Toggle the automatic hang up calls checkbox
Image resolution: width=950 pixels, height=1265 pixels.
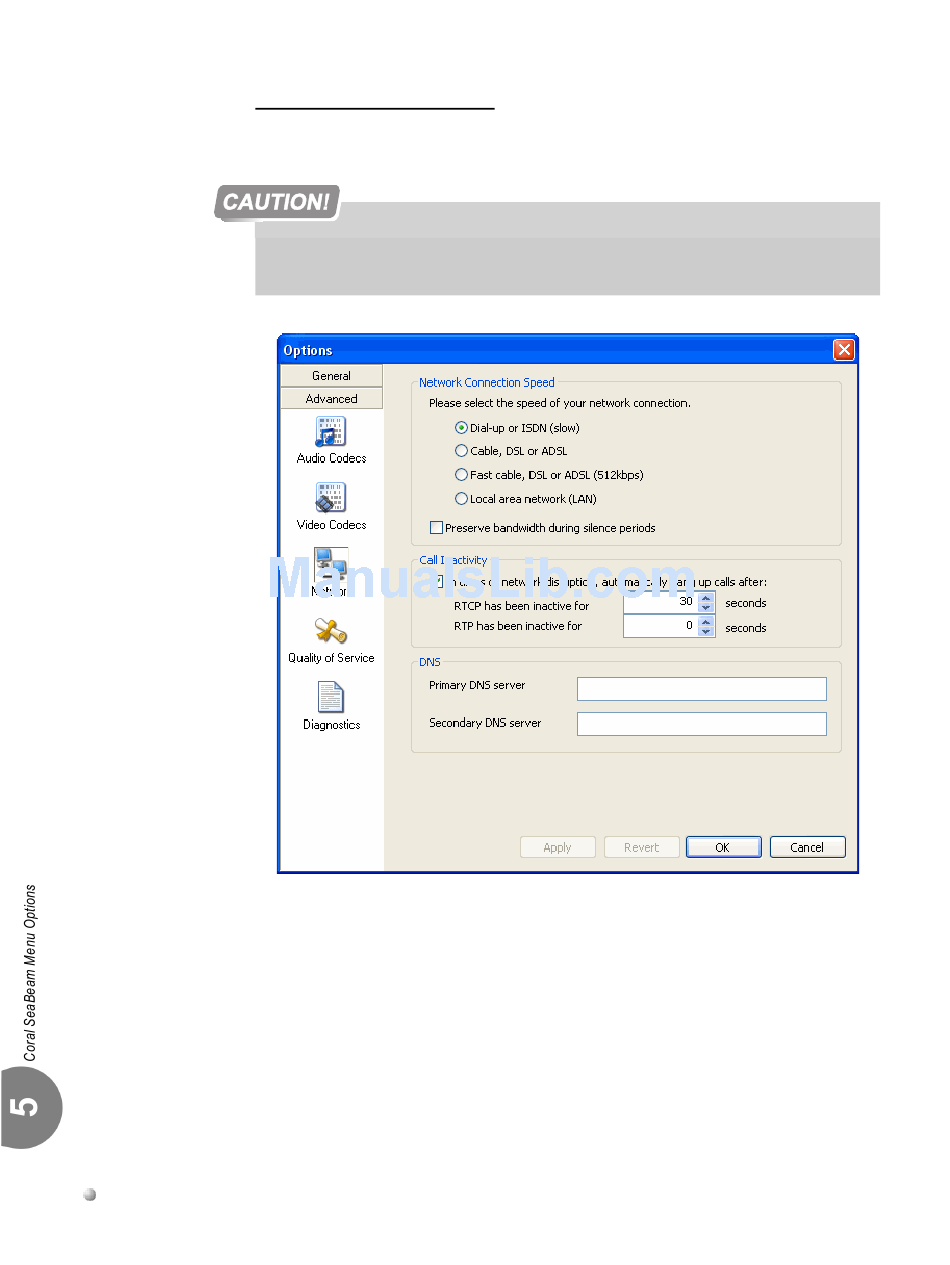click(x=436, y=581)
